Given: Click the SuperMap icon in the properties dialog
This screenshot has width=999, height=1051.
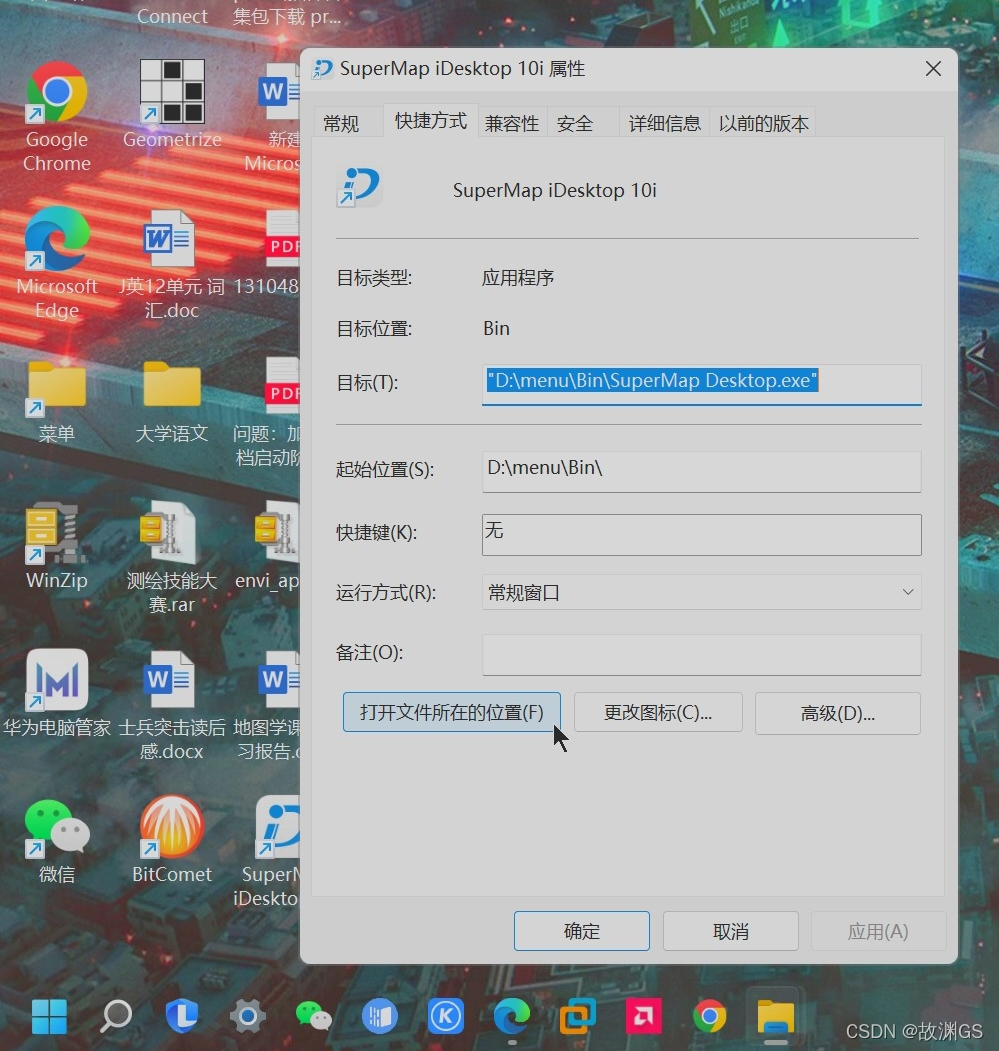Looking at the screenshot, I should (x=359, y=187).
